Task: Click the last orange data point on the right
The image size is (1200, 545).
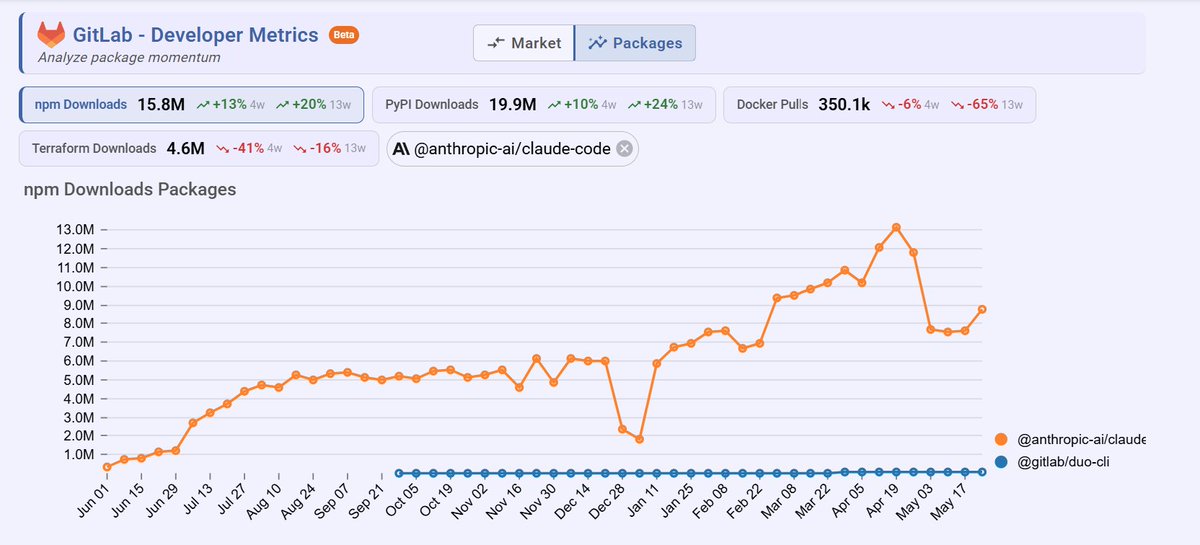Action: click(x=982, y=309)
